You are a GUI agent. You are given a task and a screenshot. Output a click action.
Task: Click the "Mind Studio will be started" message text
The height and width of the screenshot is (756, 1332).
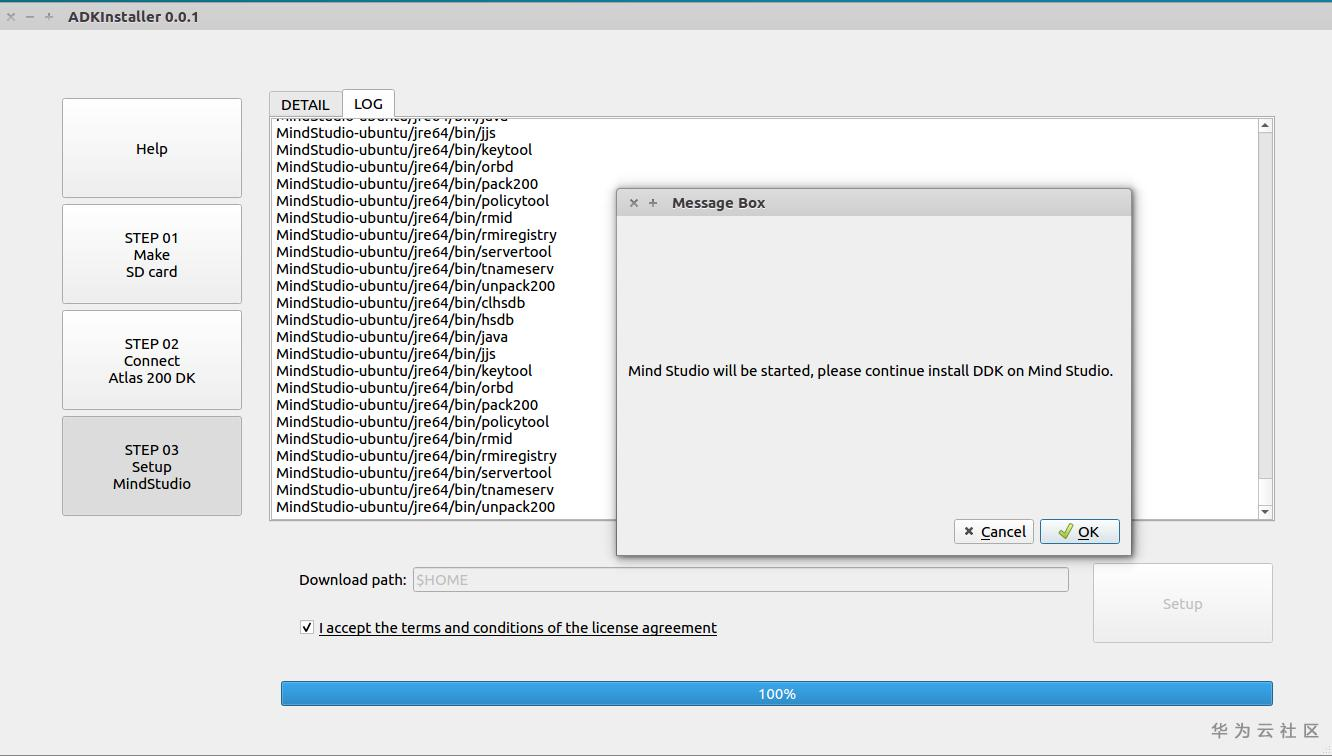tap(870, 371)
